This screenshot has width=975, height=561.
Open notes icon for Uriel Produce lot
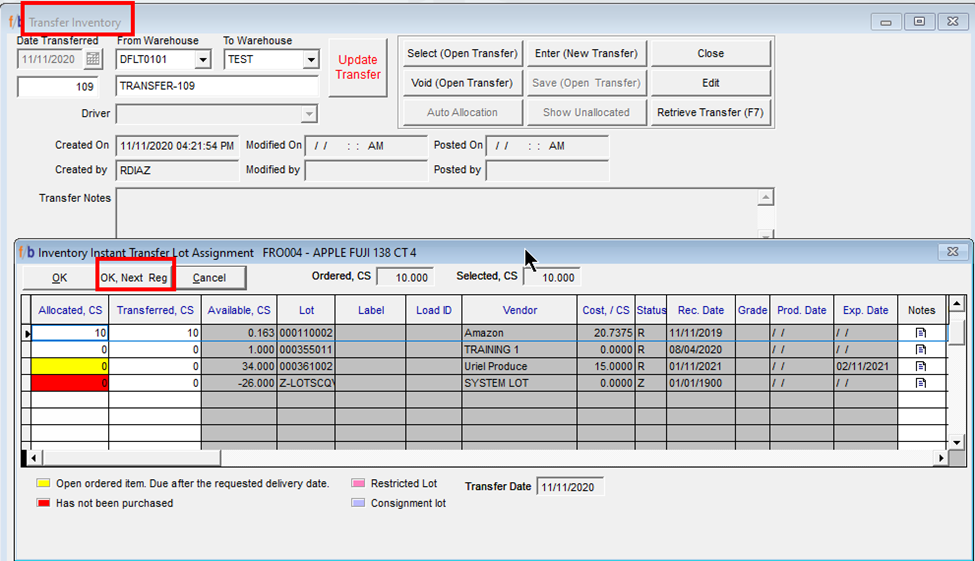[x=921, y=366]
